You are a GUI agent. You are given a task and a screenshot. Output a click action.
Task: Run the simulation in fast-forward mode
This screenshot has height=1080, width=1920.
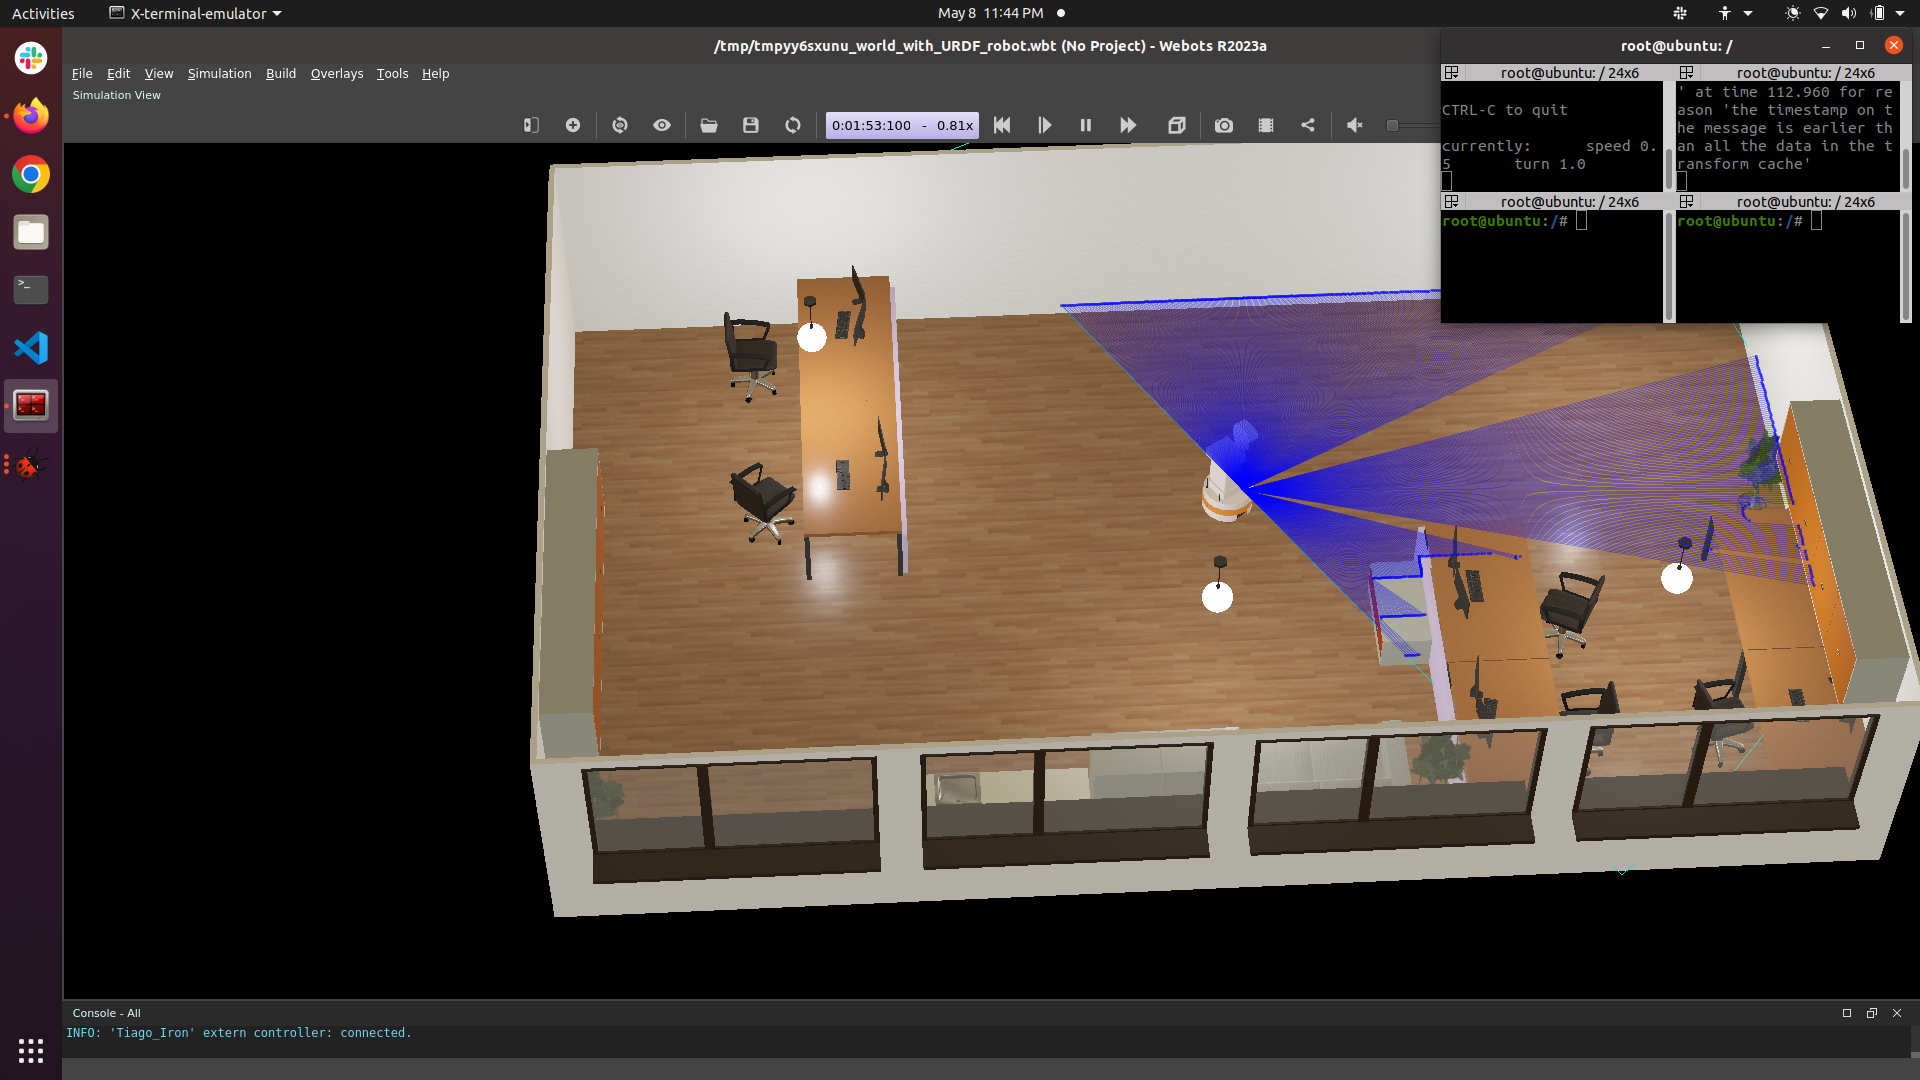(x=1128, y=125)
